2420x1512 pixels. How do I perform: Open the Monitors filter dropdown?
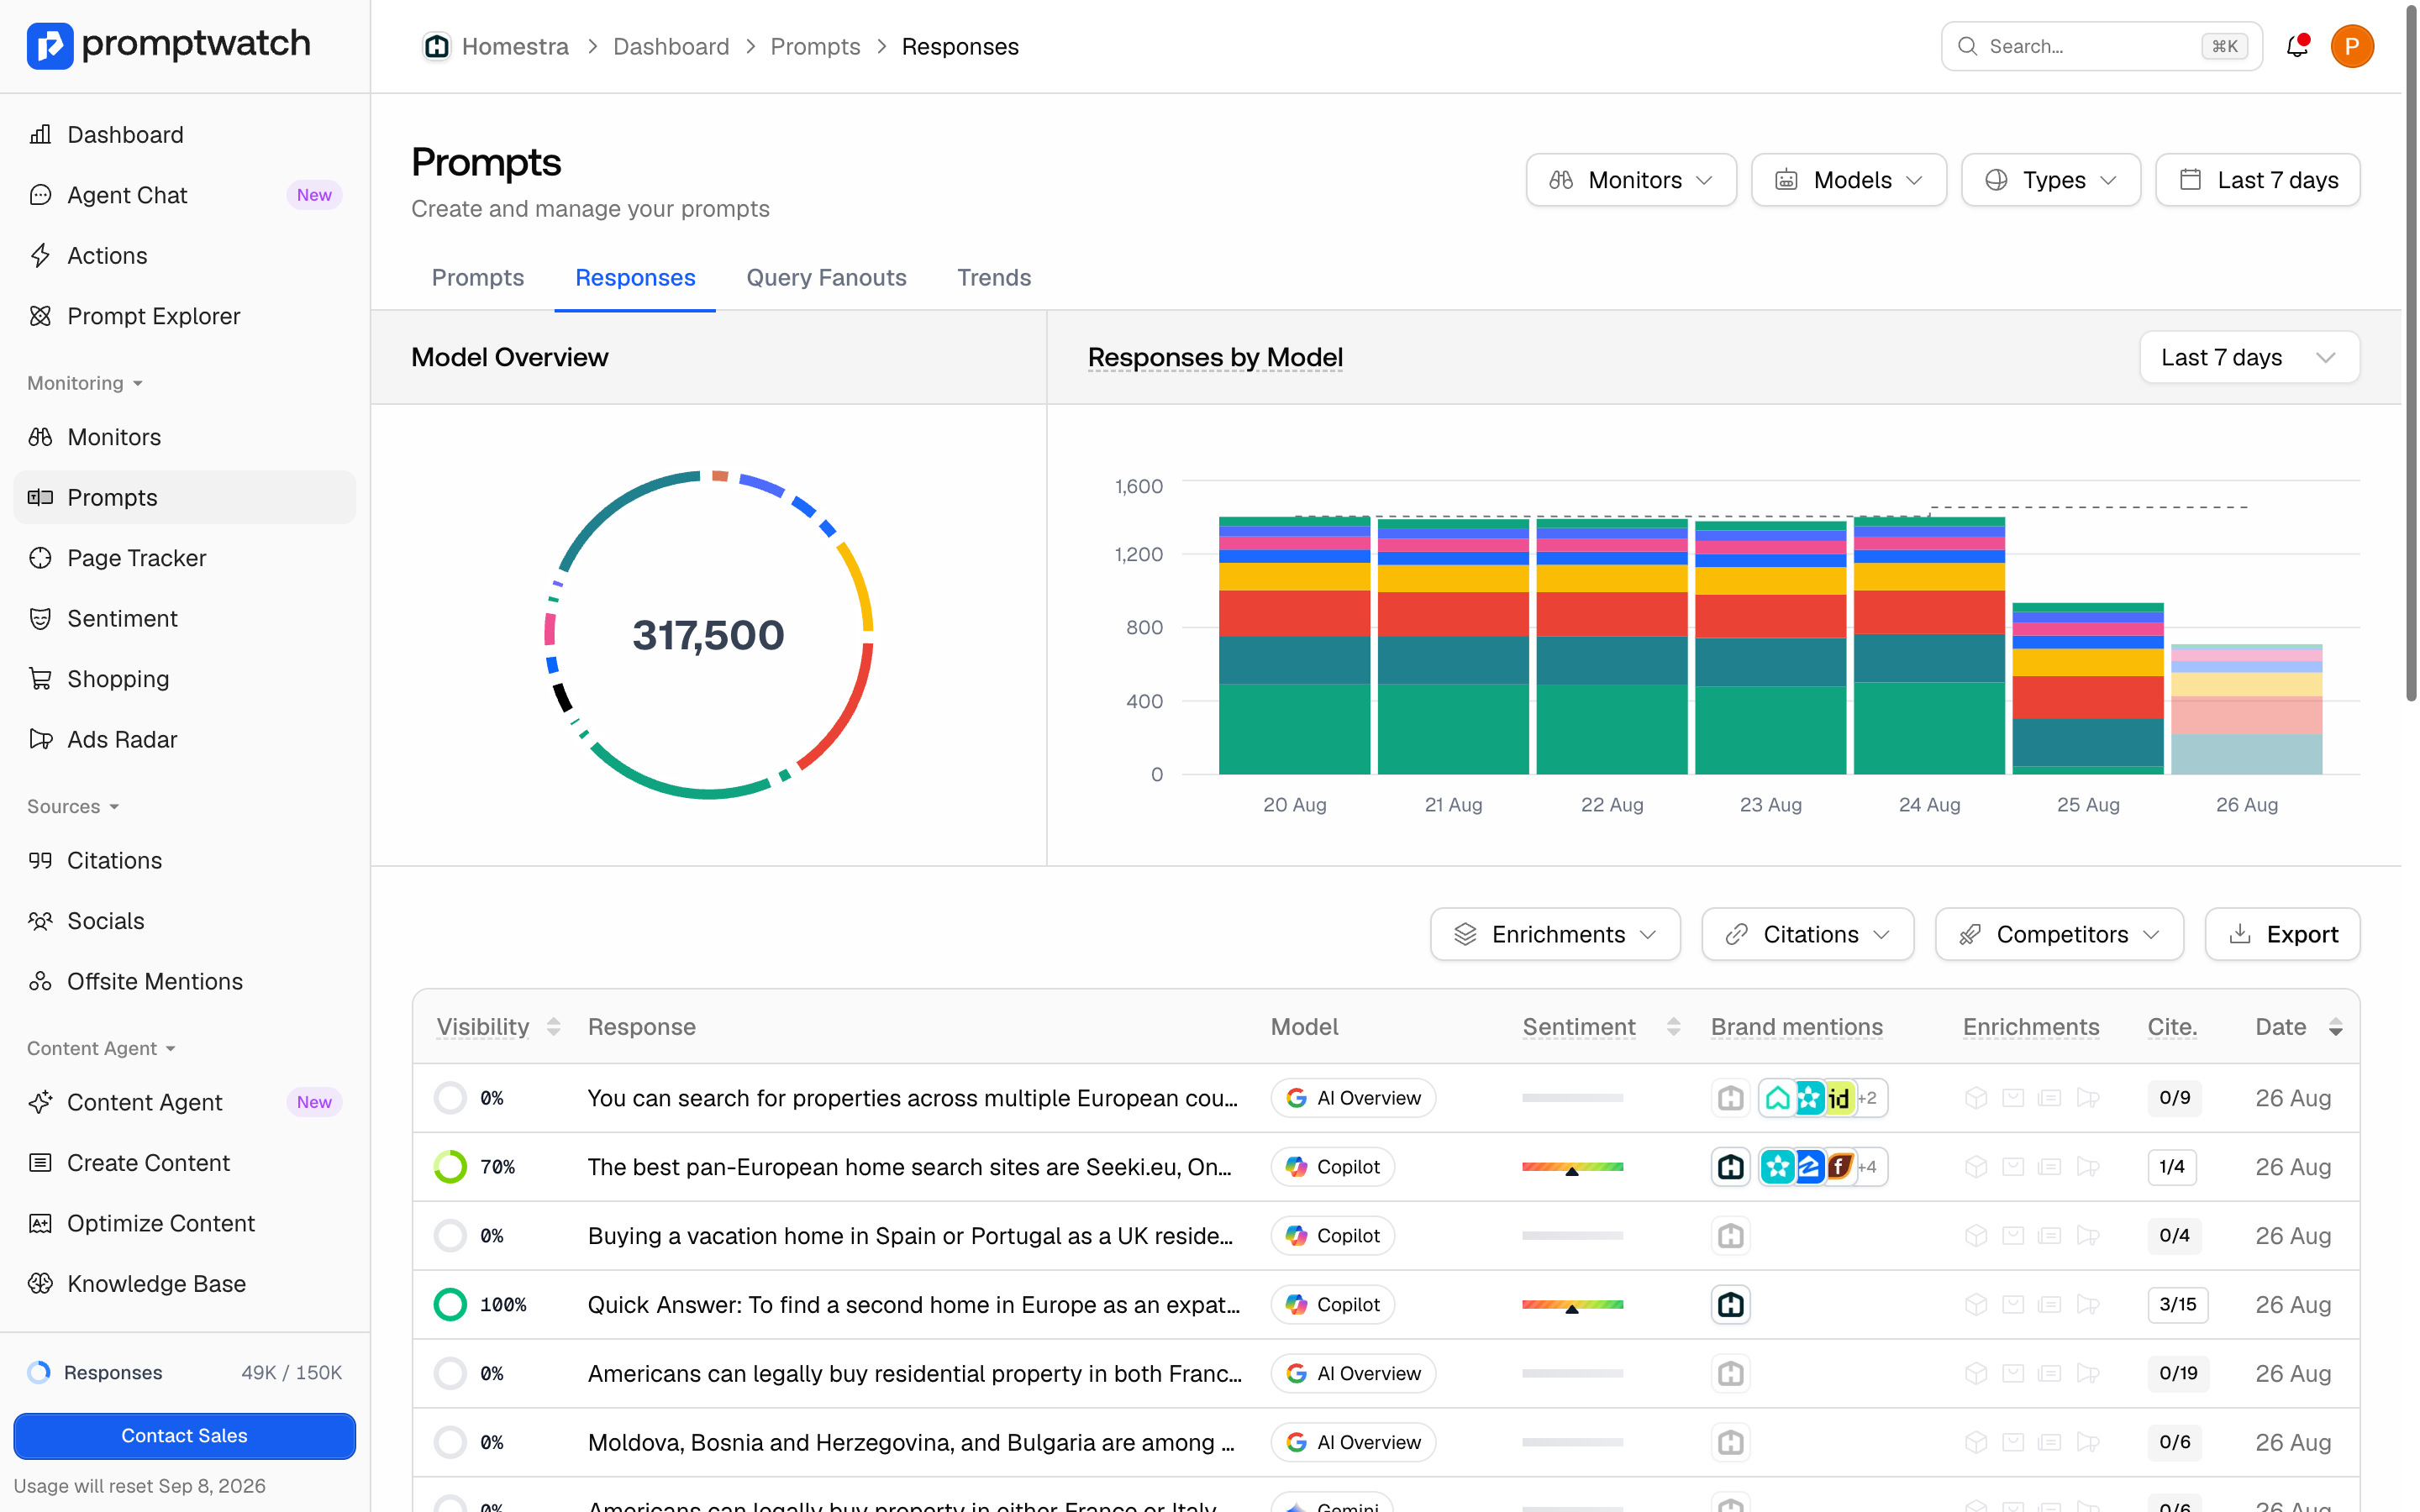click(x=1631, y=180)
